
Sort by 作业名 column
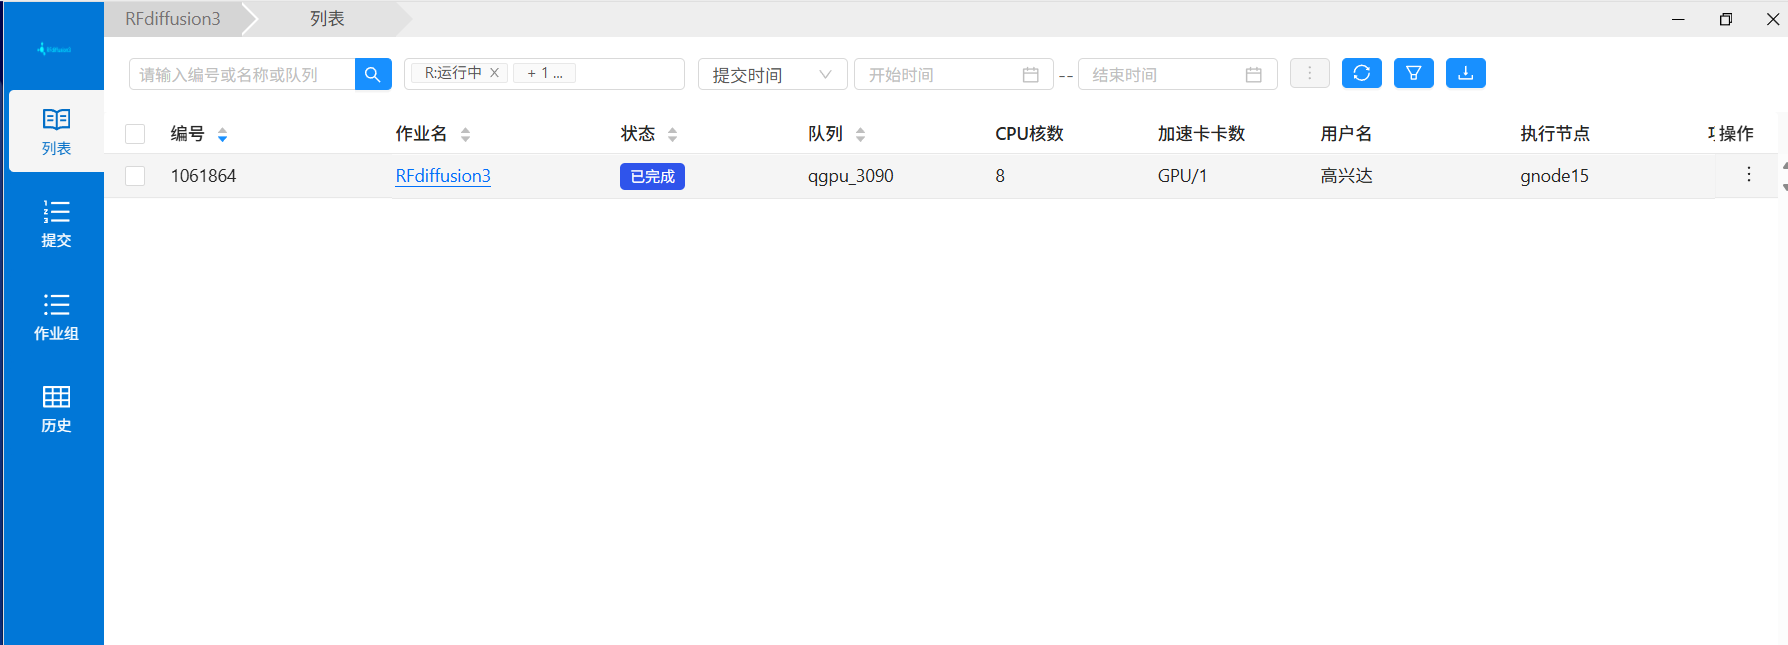(x=465, y=134)
